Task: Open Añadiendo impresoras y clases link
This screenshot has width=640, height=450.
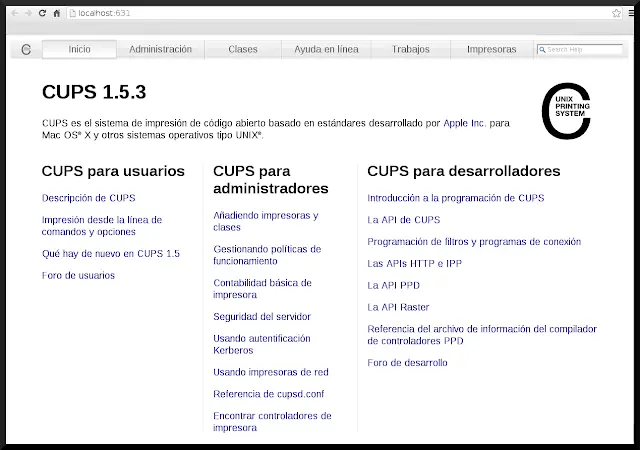Action: pyautogui.click(x=266, y=221)
